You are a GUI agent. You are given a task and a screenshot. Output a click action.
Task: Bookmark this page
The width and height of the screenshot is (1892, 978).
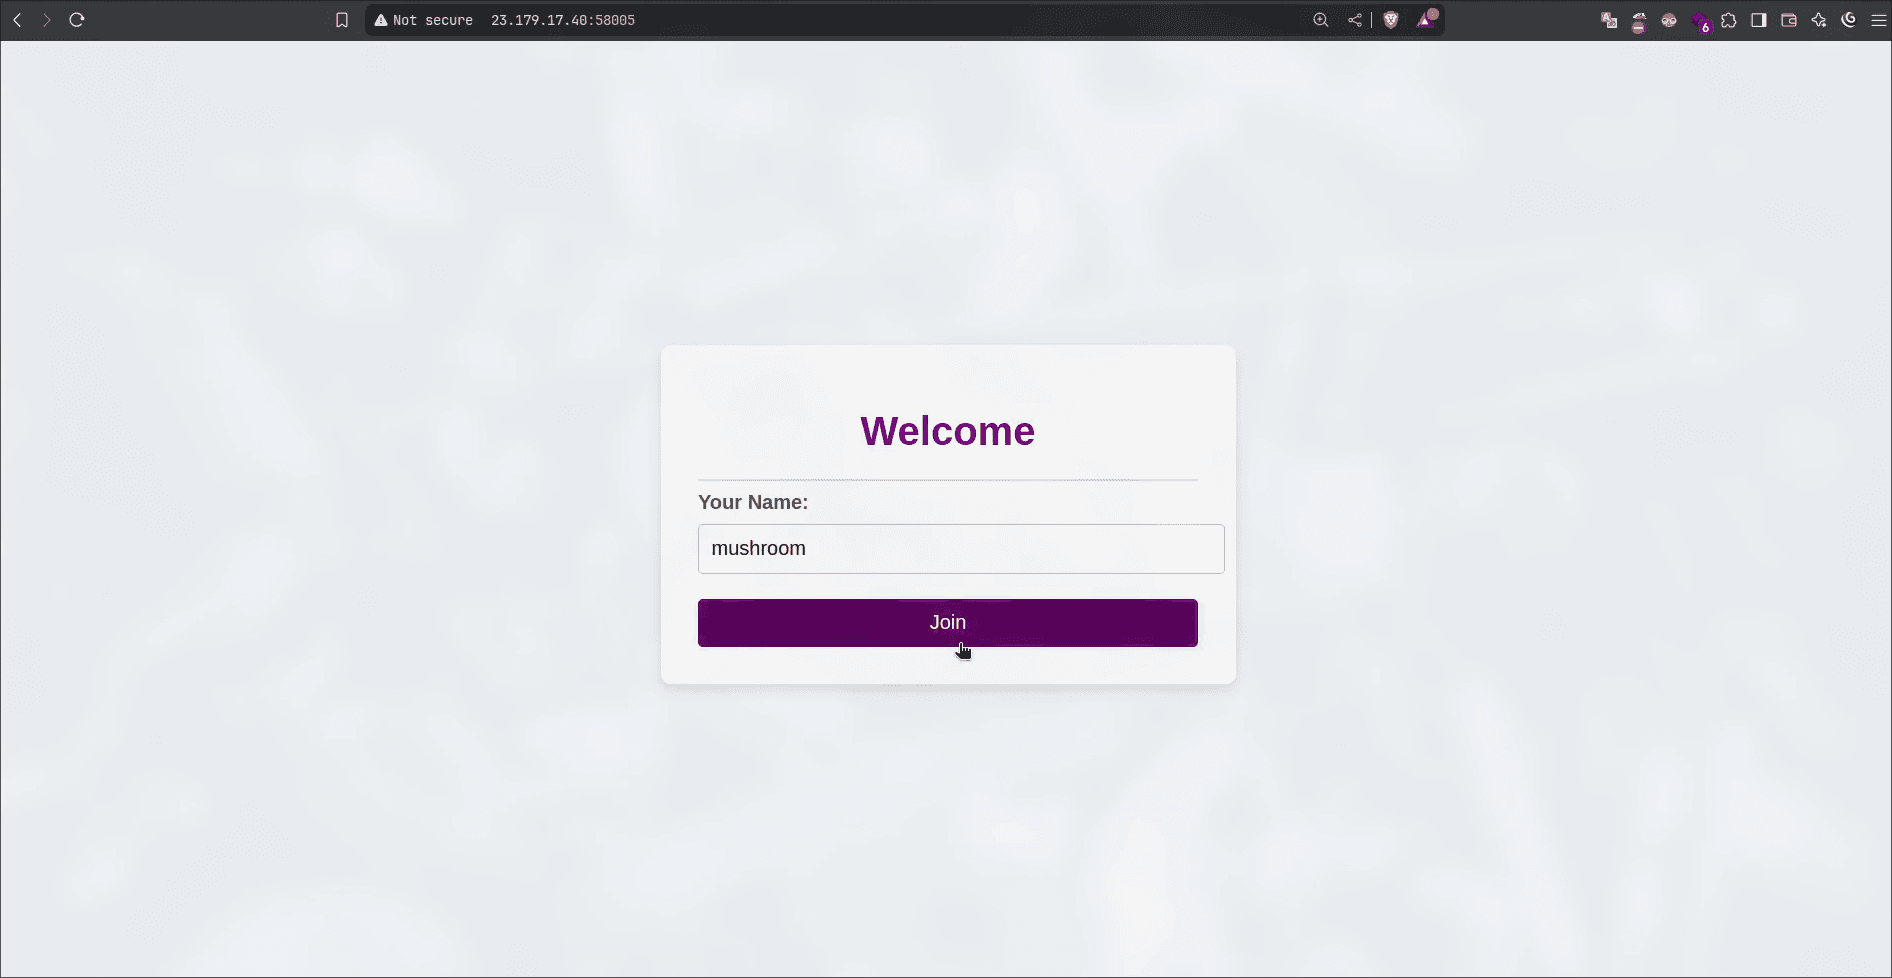point(342,20)
